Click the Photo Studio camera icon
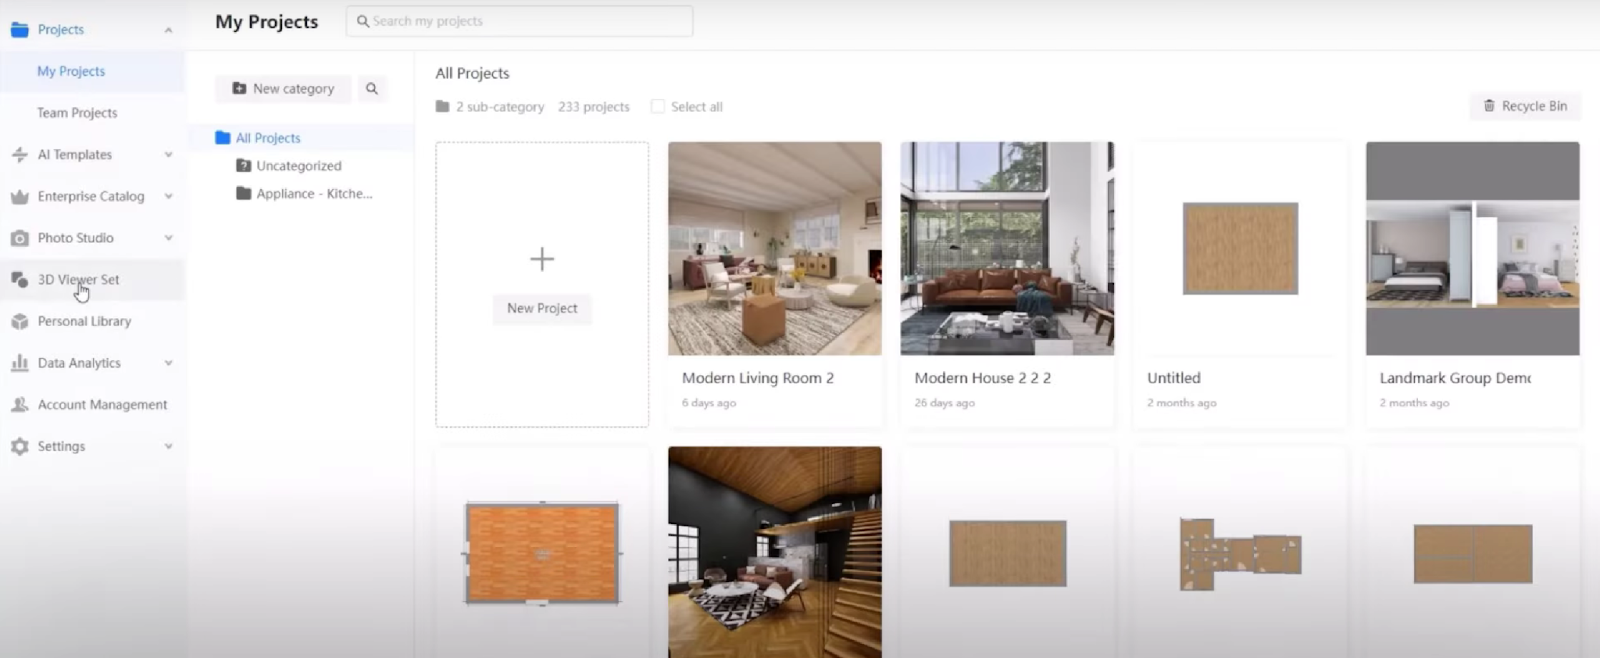Screen dimensions: 1600x658 pos(19,238)
